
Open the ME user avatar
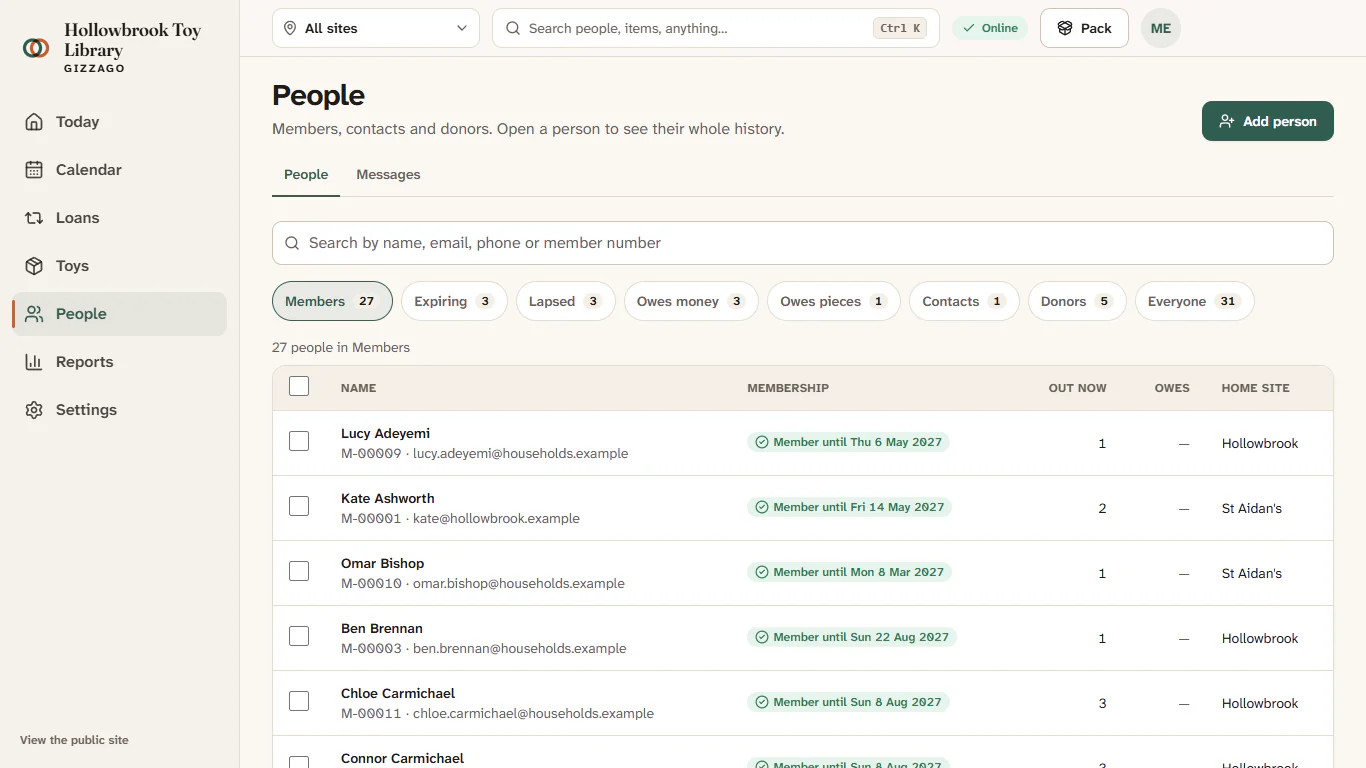[x=1161, y=28]
